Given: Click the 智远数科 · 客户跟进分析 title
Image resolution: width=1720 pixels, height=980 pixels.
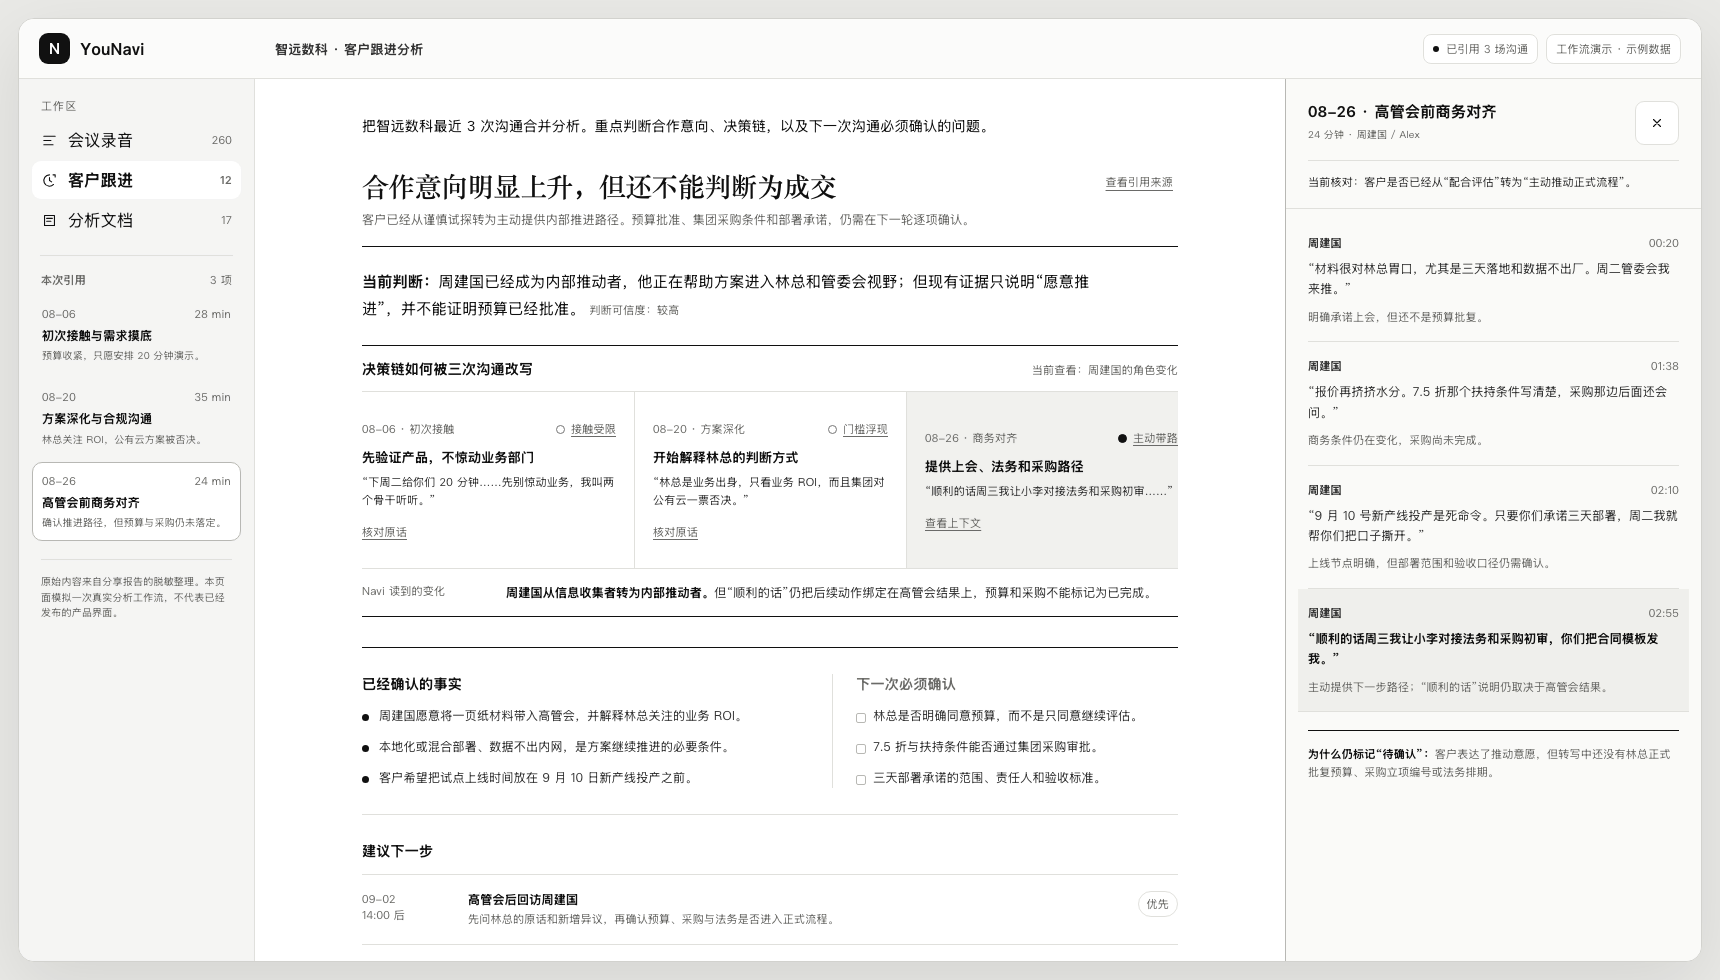Looking at the screenshot, I should 349,49.
